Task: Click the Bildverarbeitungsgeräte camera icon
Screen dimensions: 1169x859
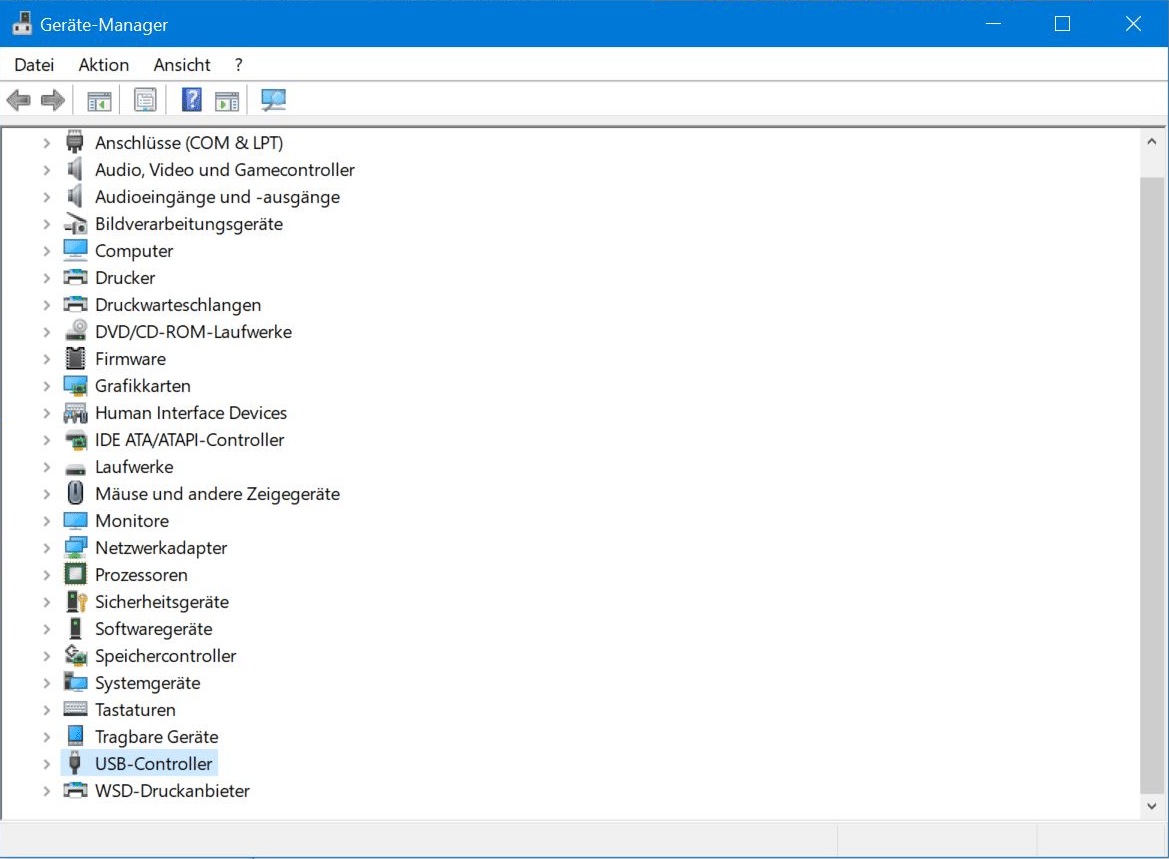Action: tap(75, 224)
